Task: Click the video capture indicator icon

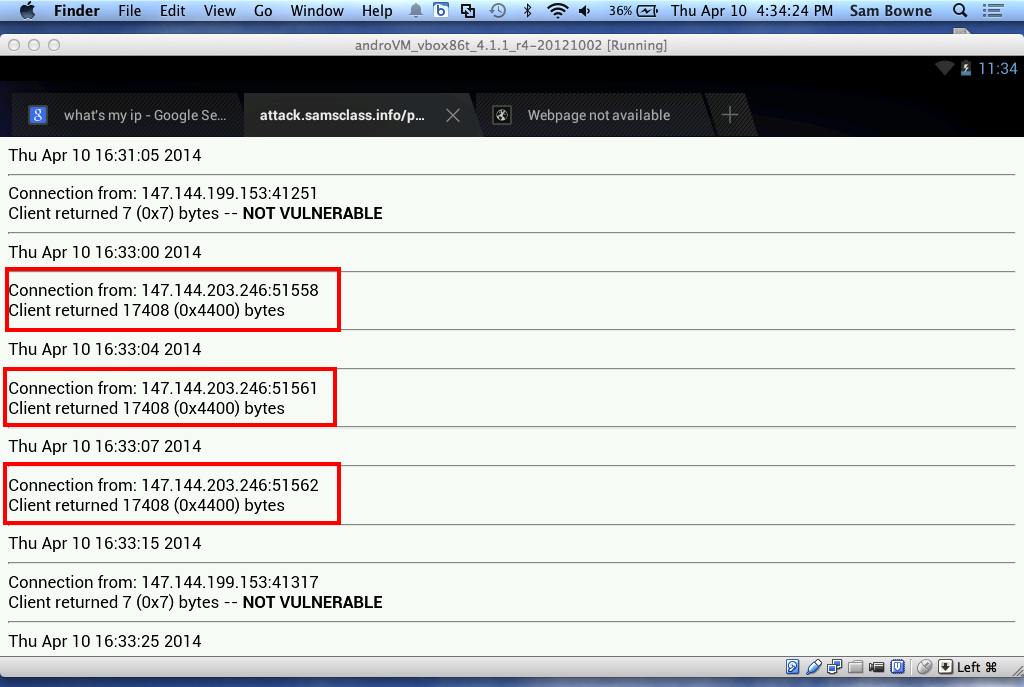Action: tap(876, 667)
